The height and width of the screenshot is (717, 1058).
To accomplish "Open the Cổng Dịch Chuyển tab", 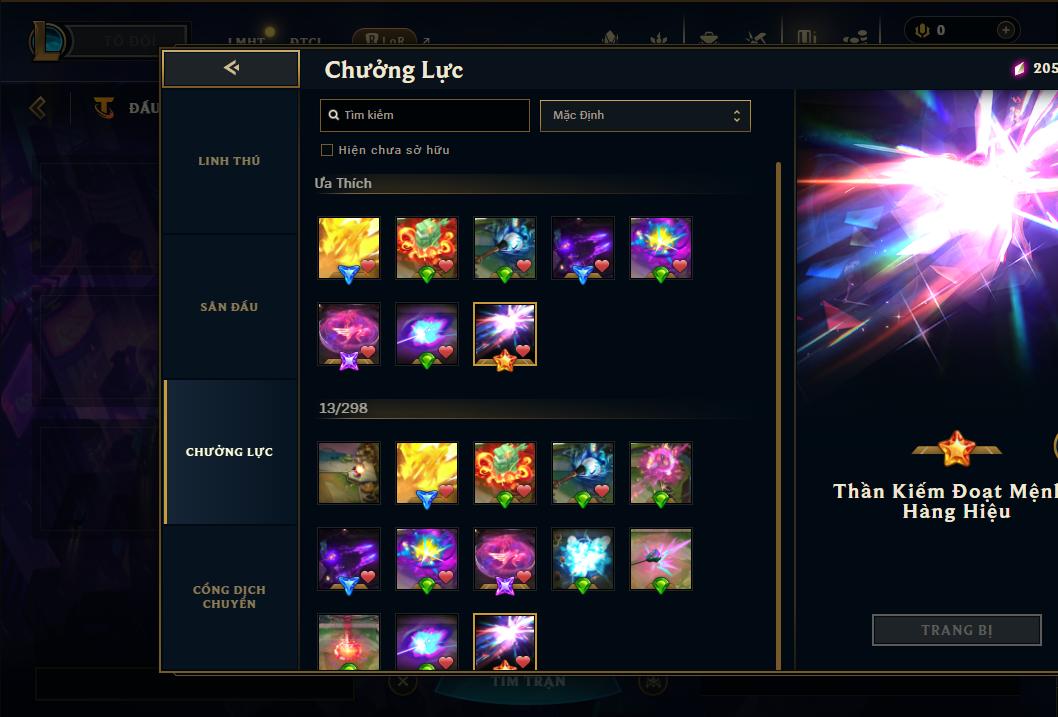I will click(229, 597).
